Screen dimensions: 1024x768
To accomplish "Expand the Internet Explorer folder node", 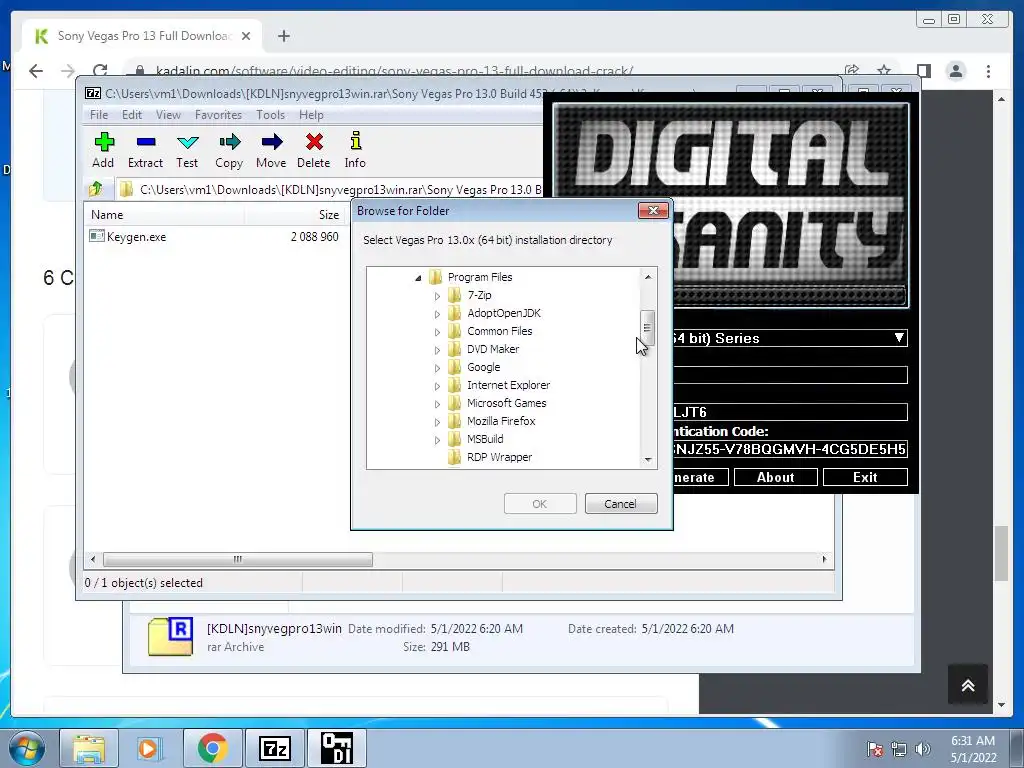I will 437,386.
